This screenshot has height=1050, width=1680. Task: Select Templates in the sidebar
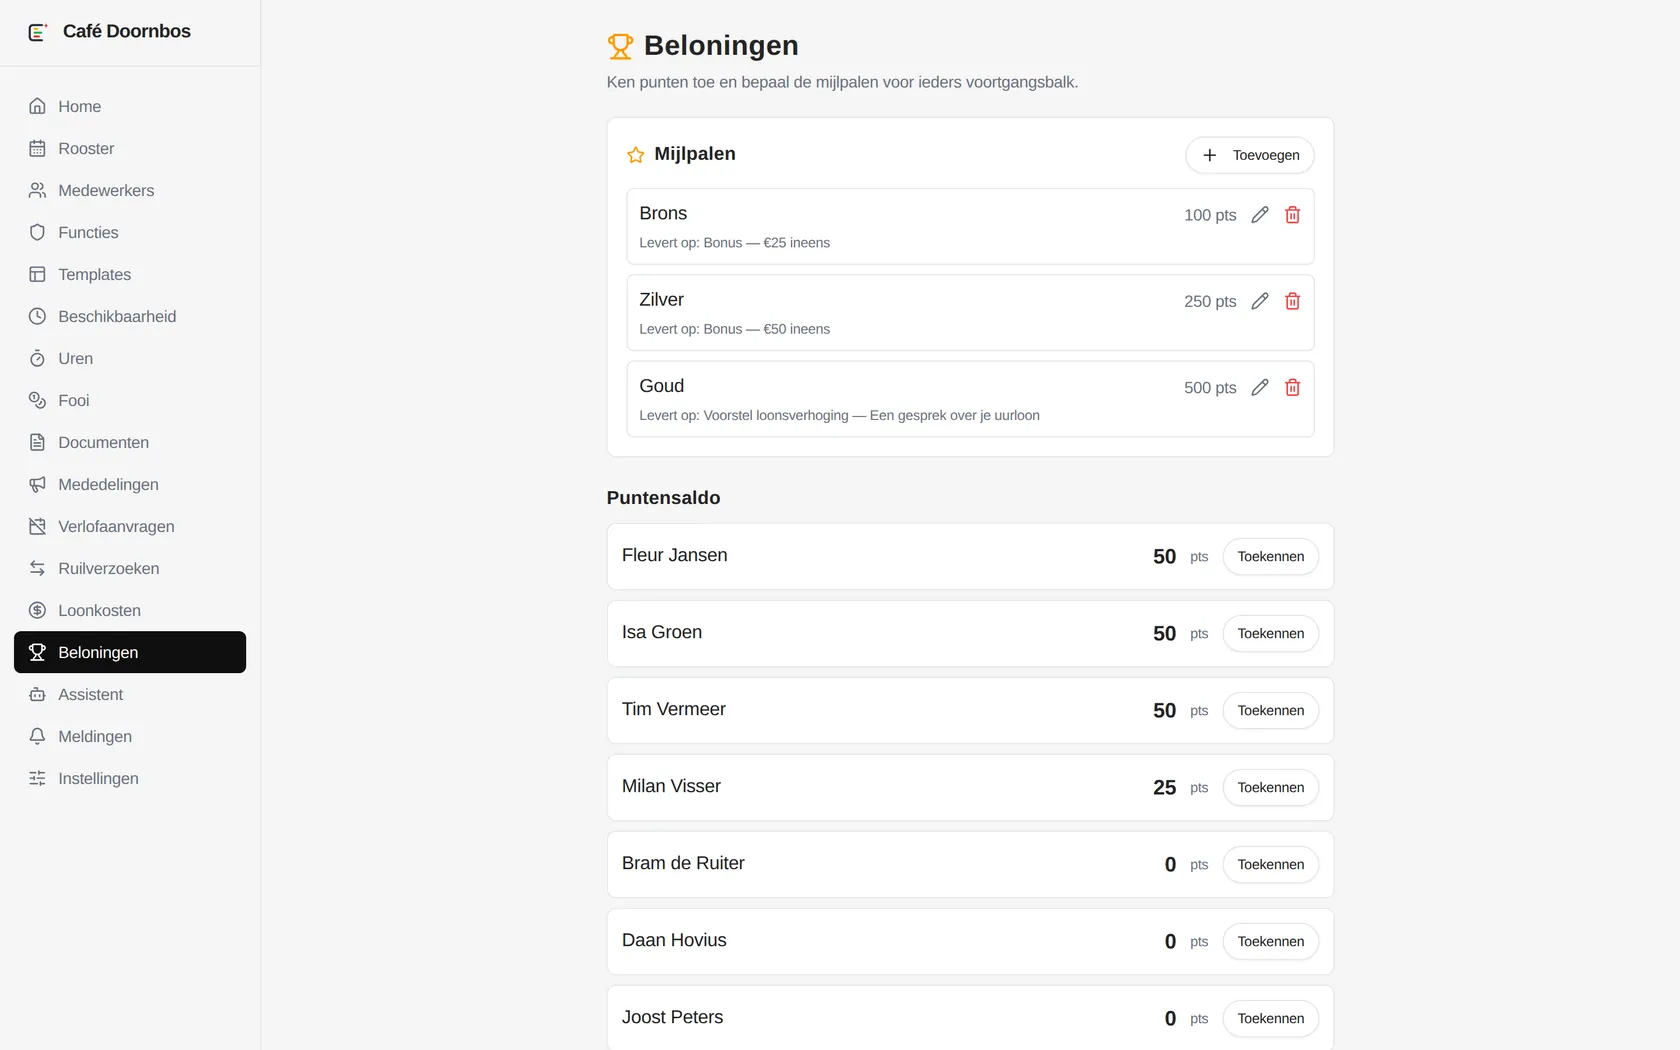click(130, 274)
